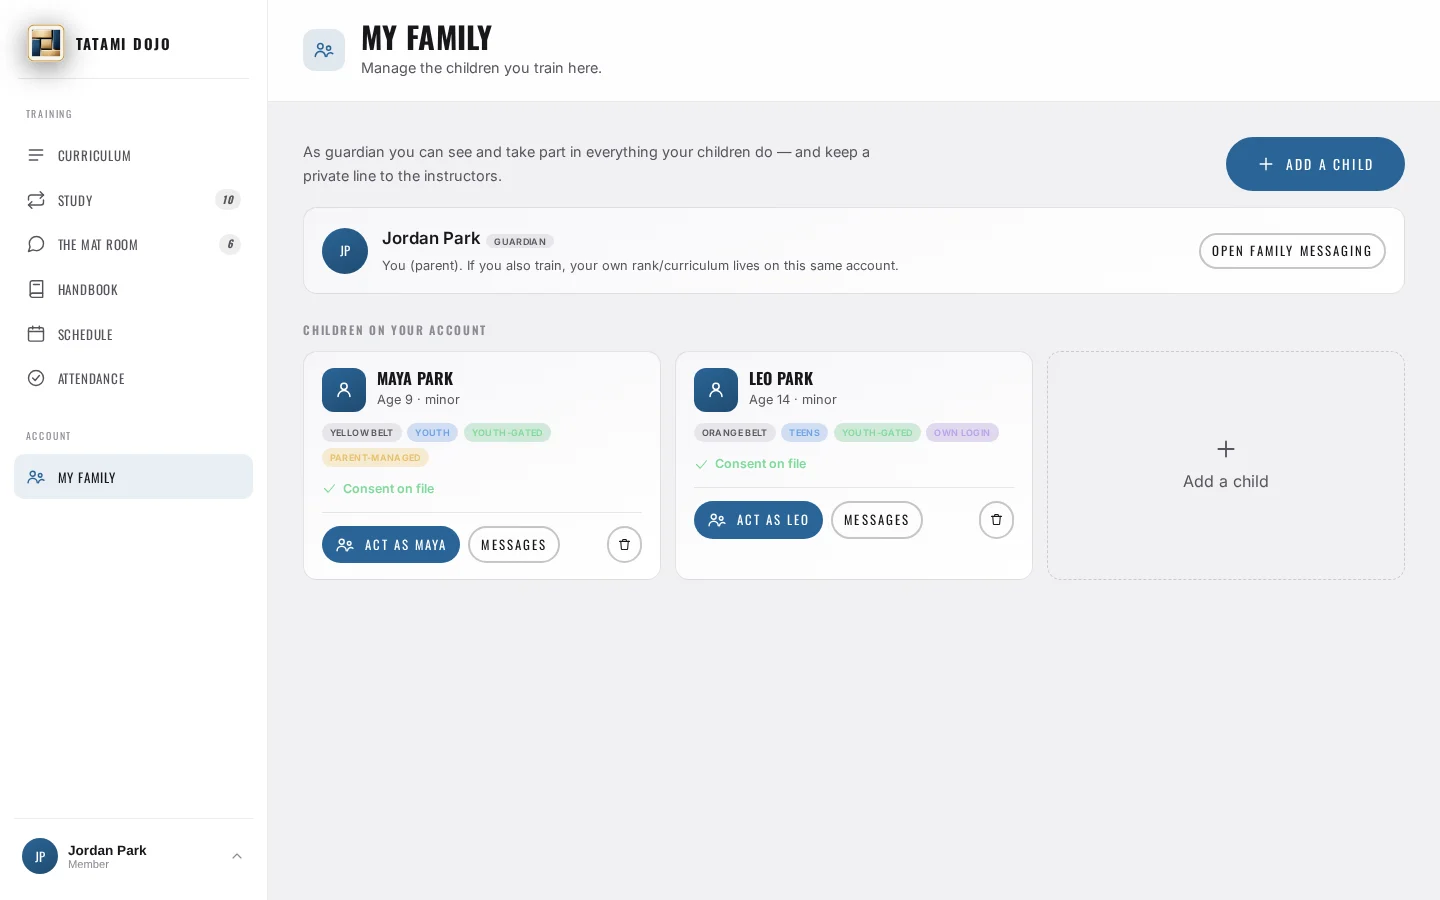Click the Youth tag on Maya's card
The image size is (1440, 900).
click(432, 433)
